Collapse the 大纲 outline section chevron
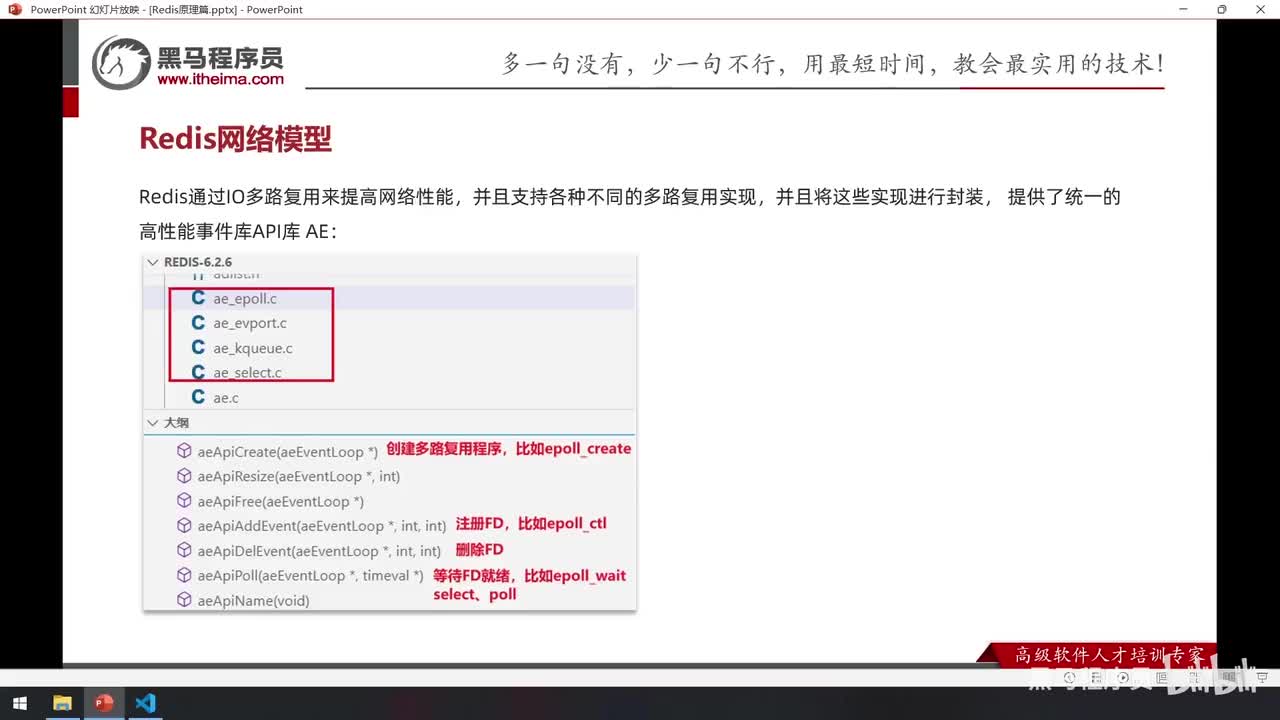 153,423
